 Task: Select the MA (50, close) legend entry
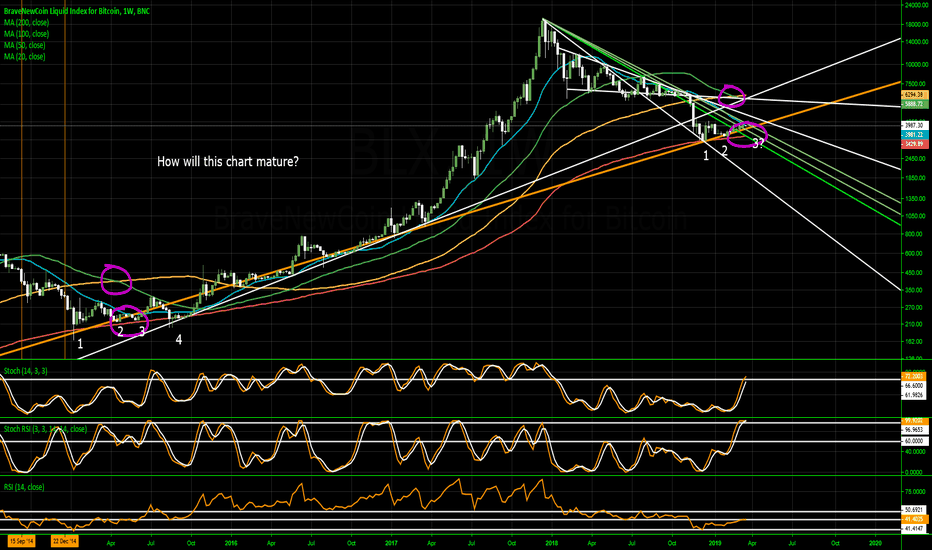click(24, 45)
